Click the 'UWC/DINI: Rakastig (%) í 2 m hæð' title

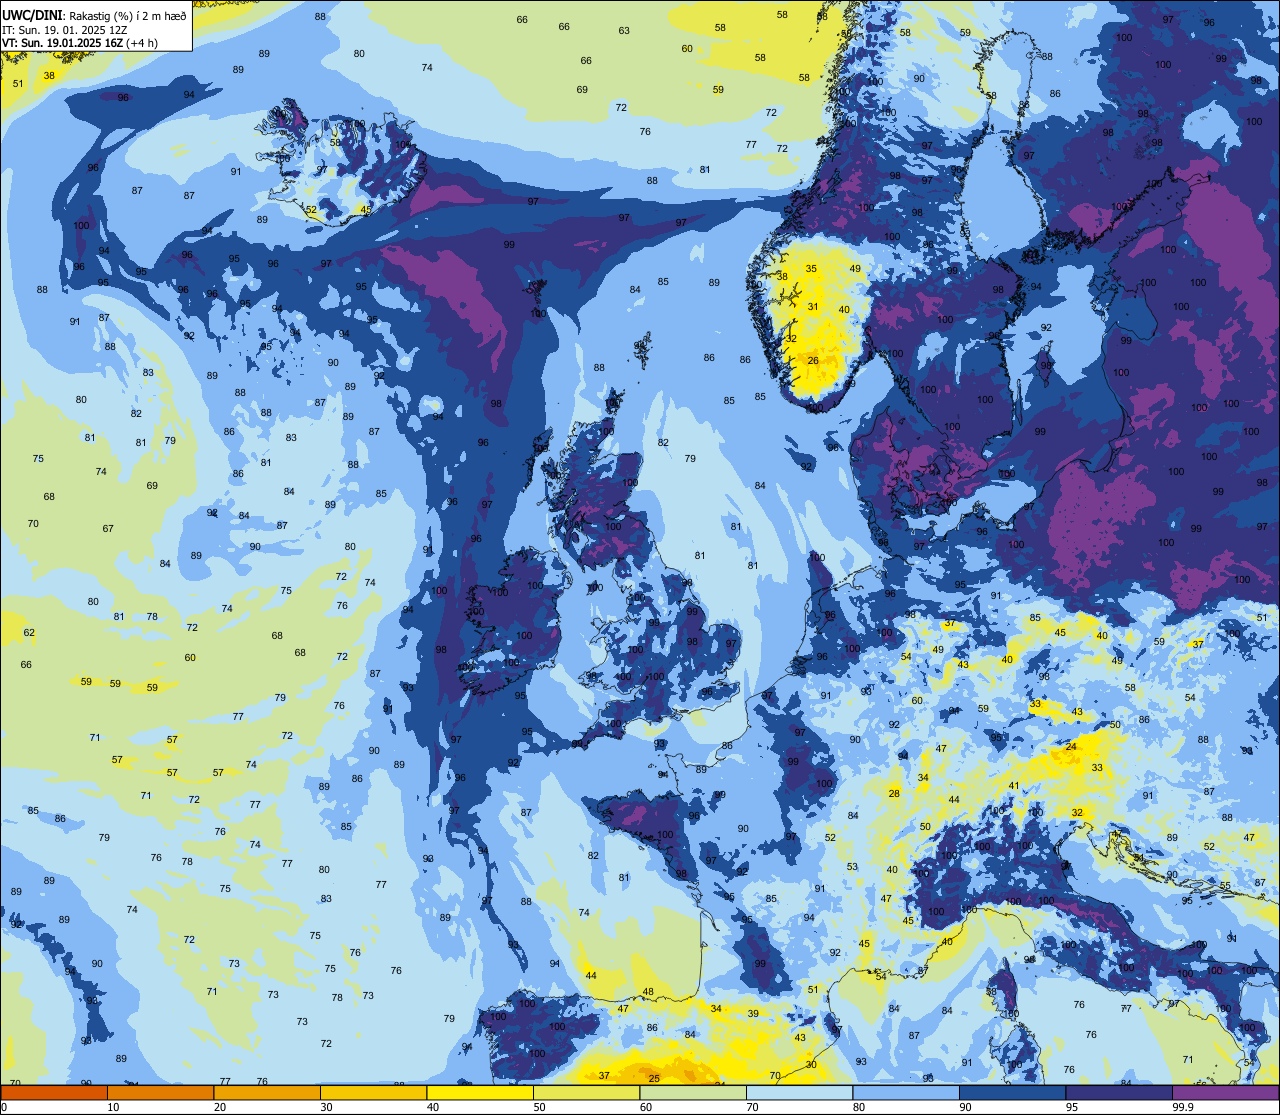[94, 14]
